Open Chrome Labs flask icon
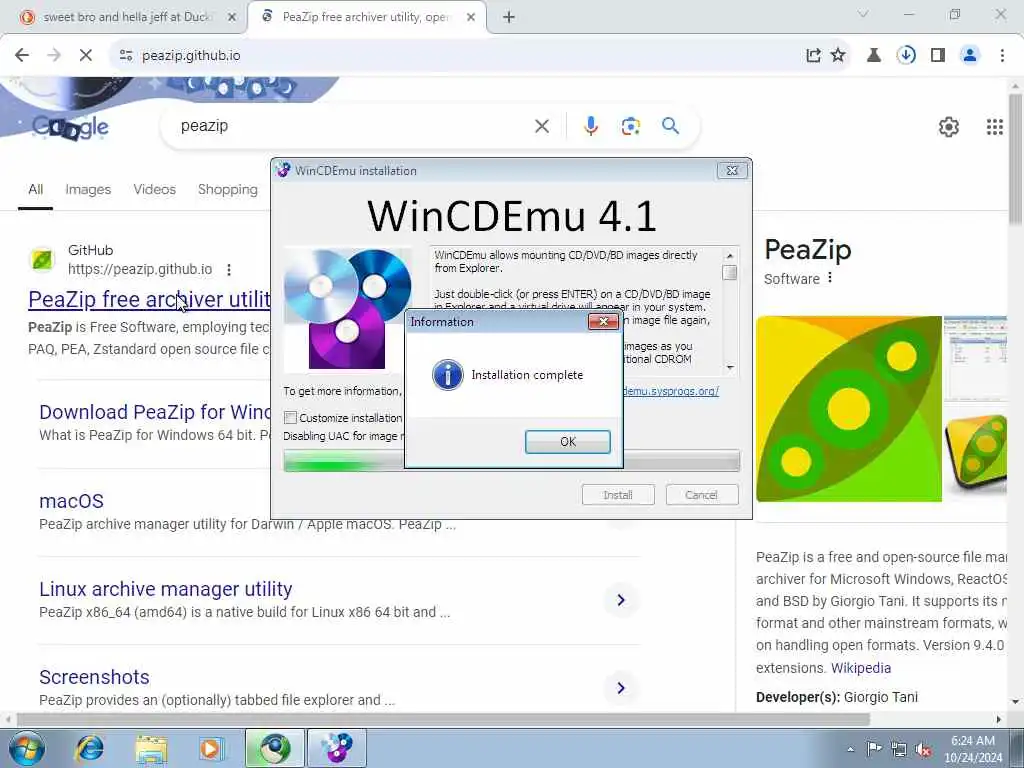 coord(873,56)
